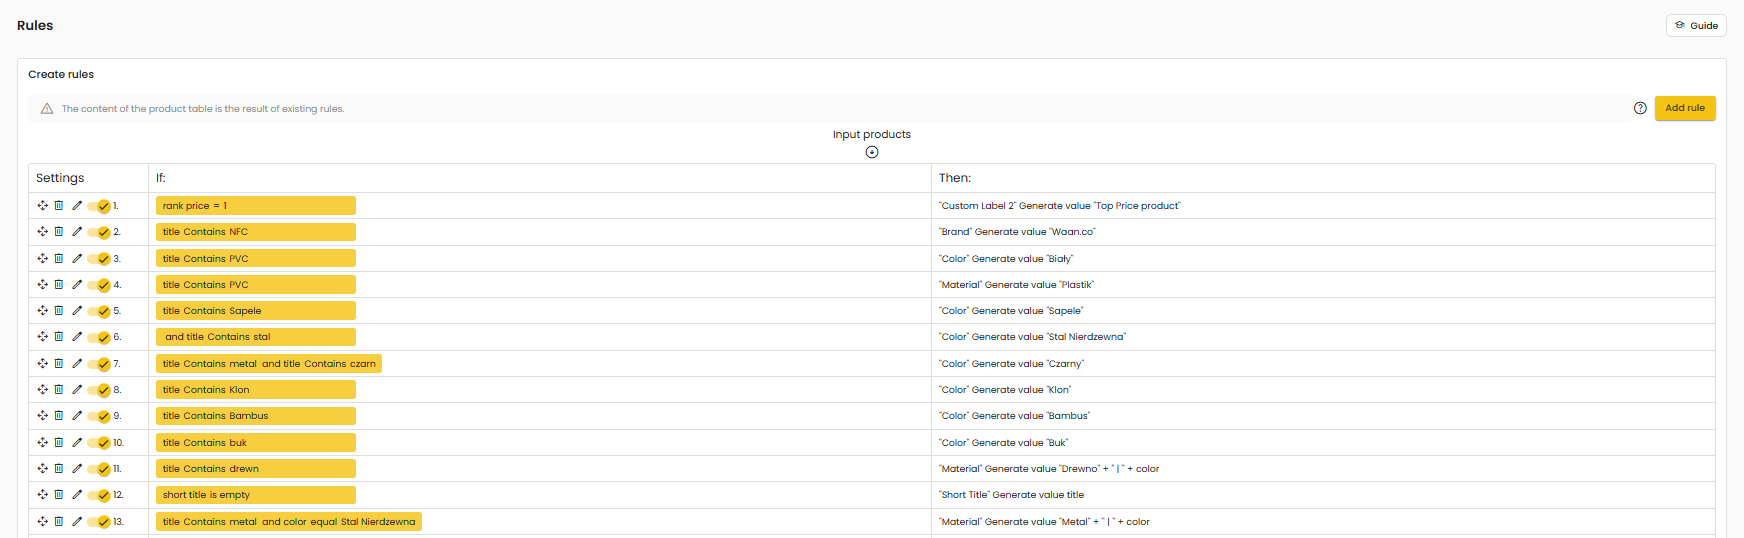Click the 'title Contains NFC' condition chip
Image resolution: width=1744 pixels, height=538 pixels.
click(x=255, y=232)
